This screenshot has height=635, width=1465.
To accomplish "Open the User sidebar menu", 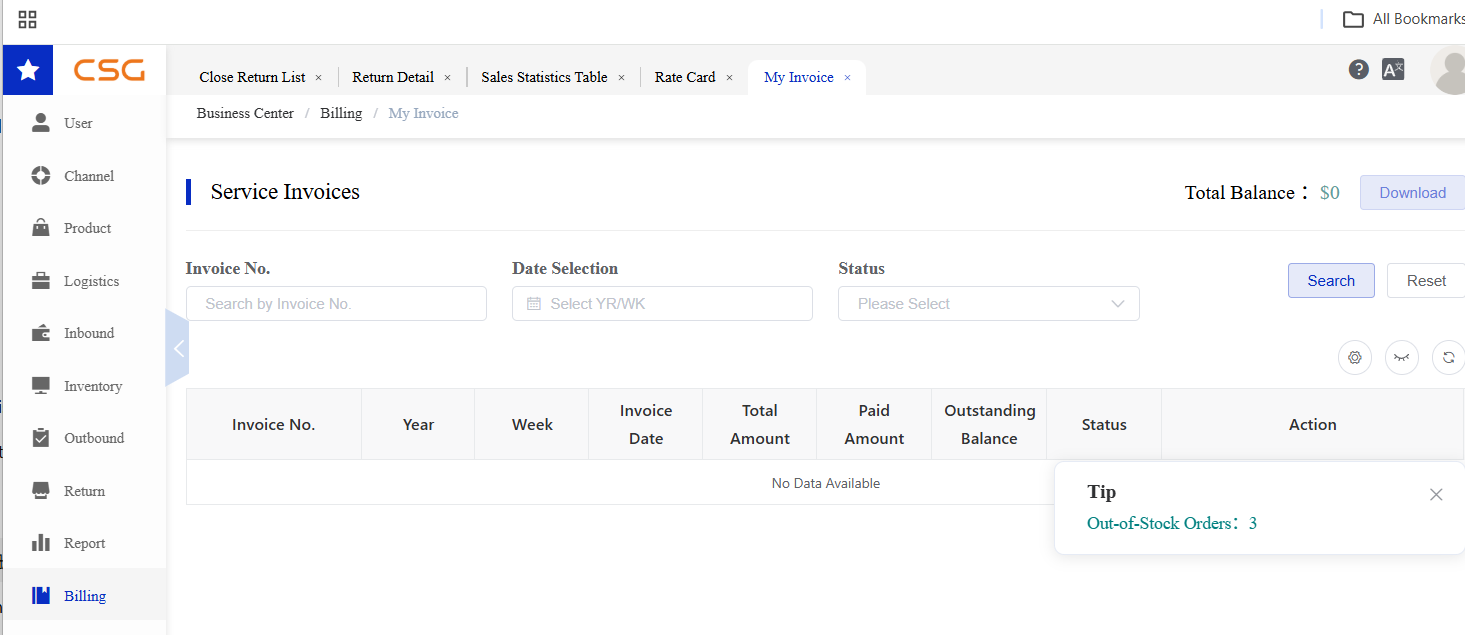I will click(x=84, y=123).
